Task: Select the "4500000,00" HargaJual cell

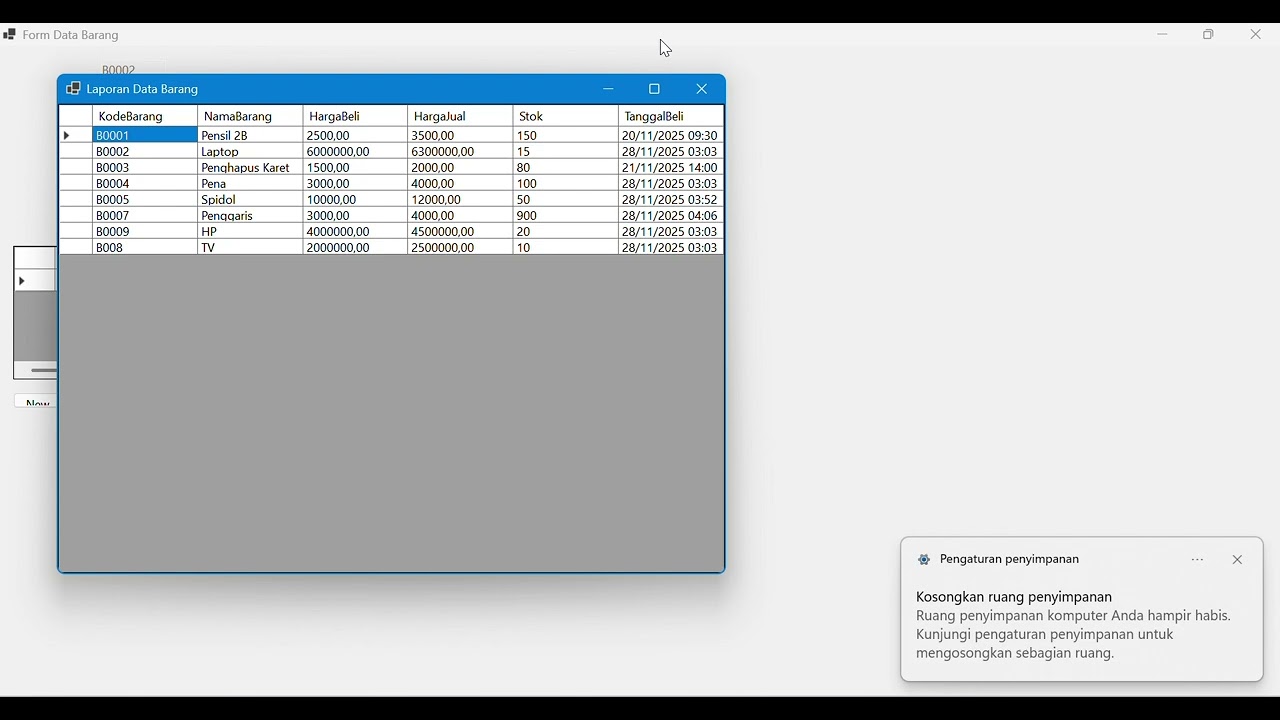Action: 460,231
